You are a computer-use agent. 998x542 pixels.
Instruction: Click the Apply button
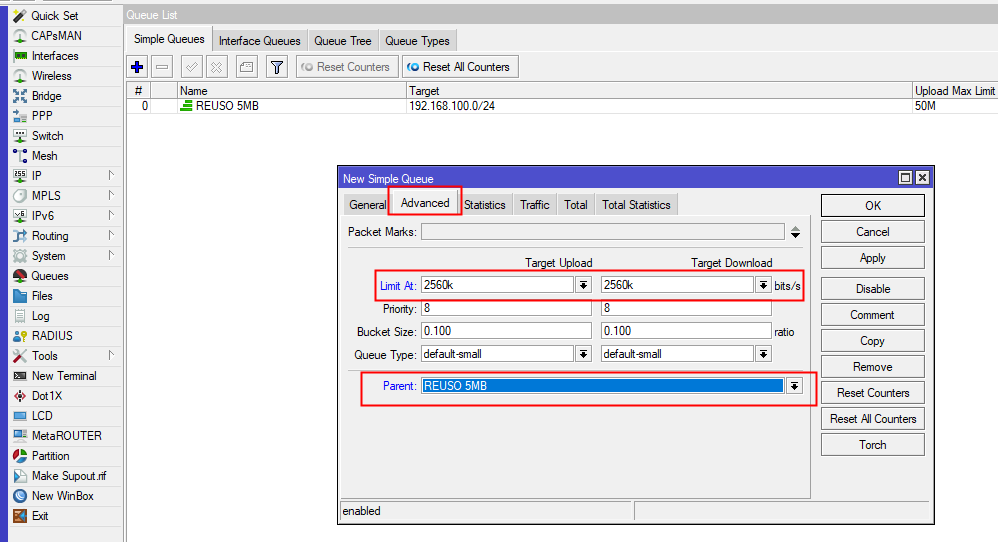(x=872, y=258)
